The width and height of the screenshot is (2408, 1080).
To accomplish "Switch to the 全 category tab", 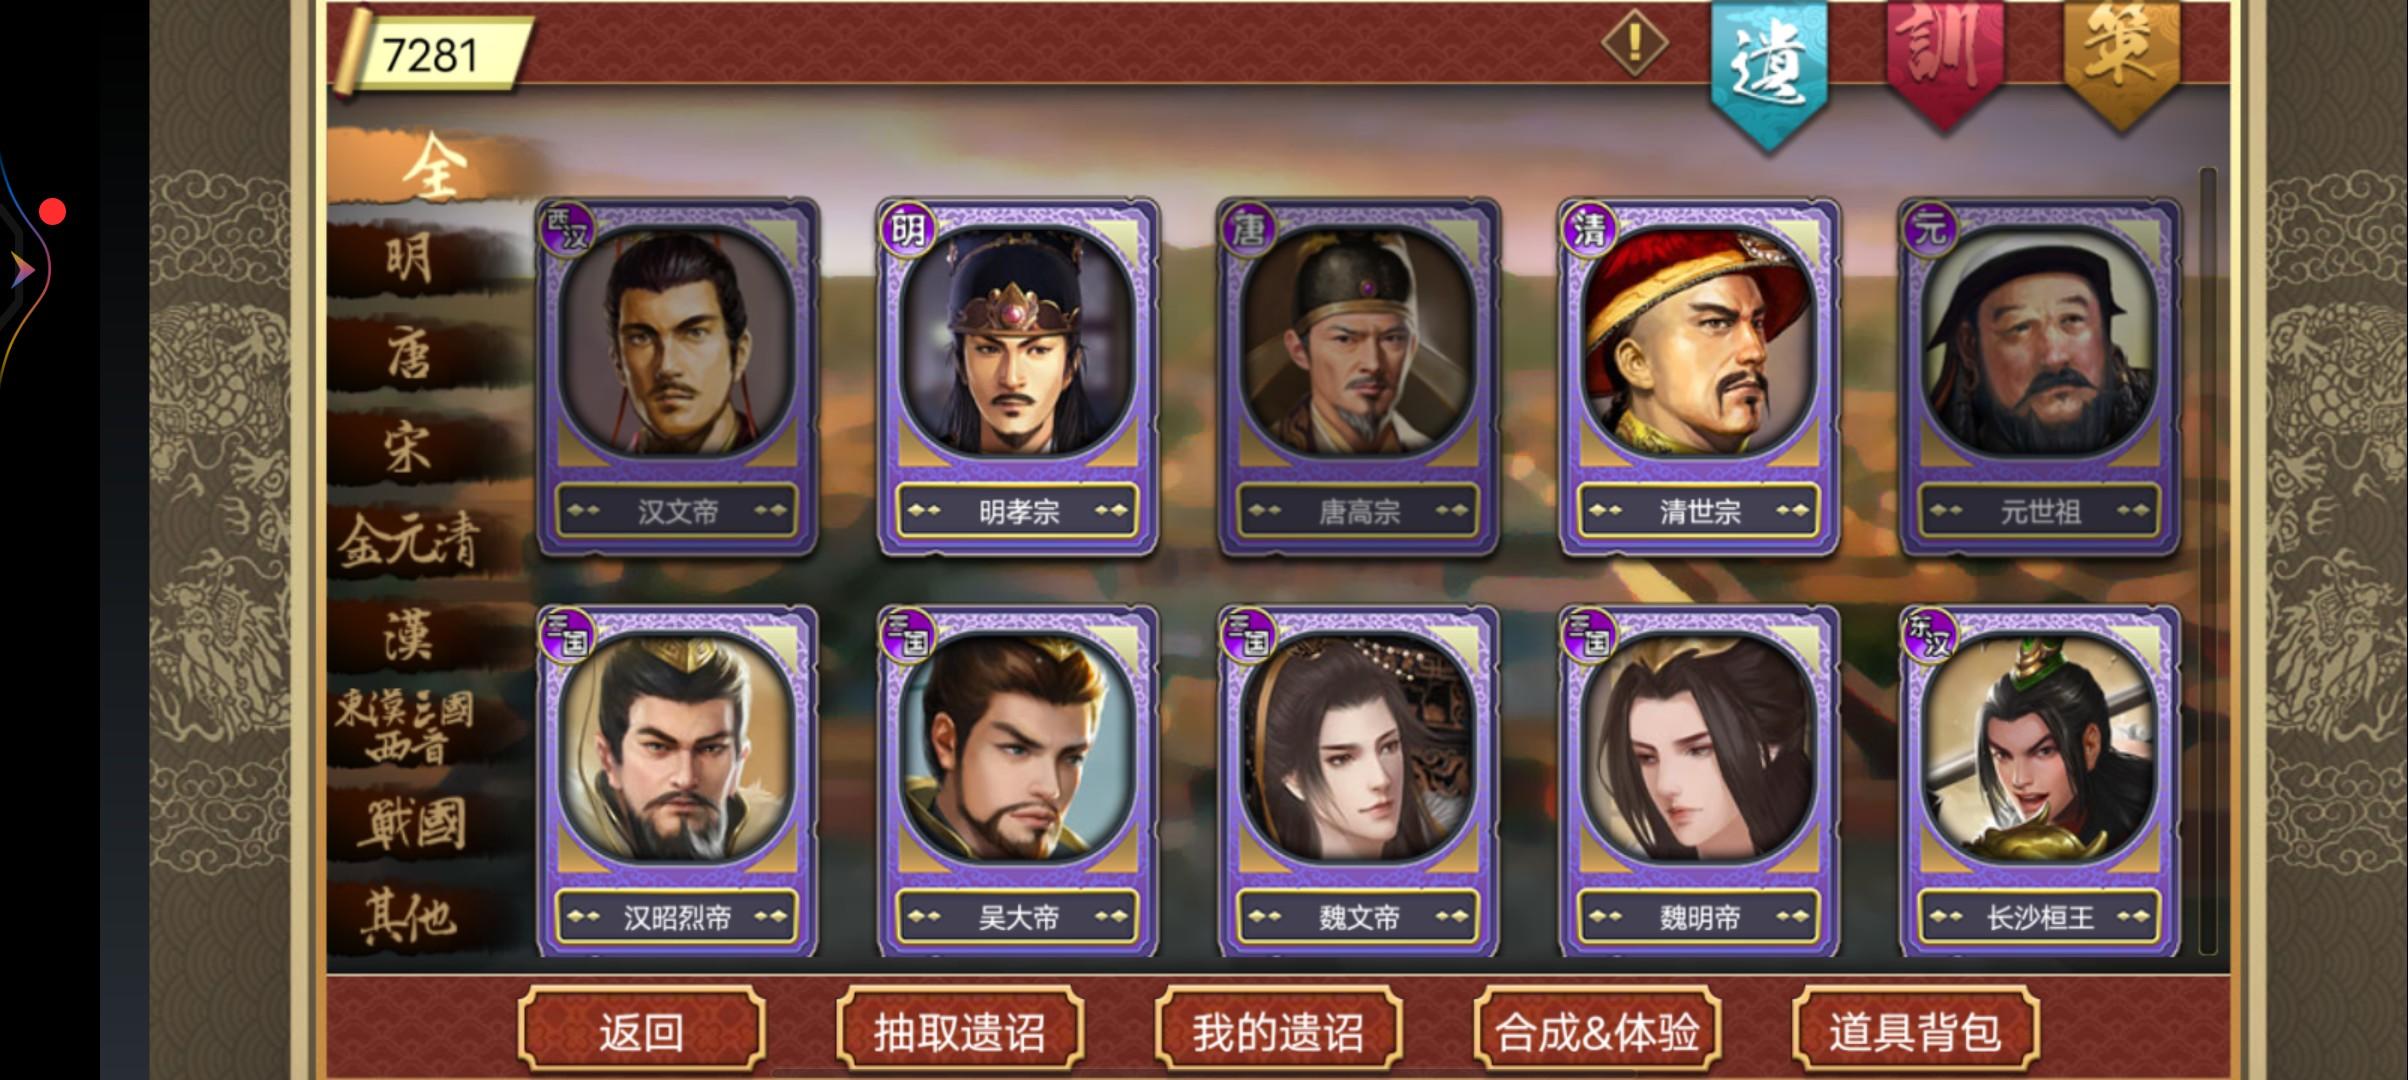I will 435,166.
